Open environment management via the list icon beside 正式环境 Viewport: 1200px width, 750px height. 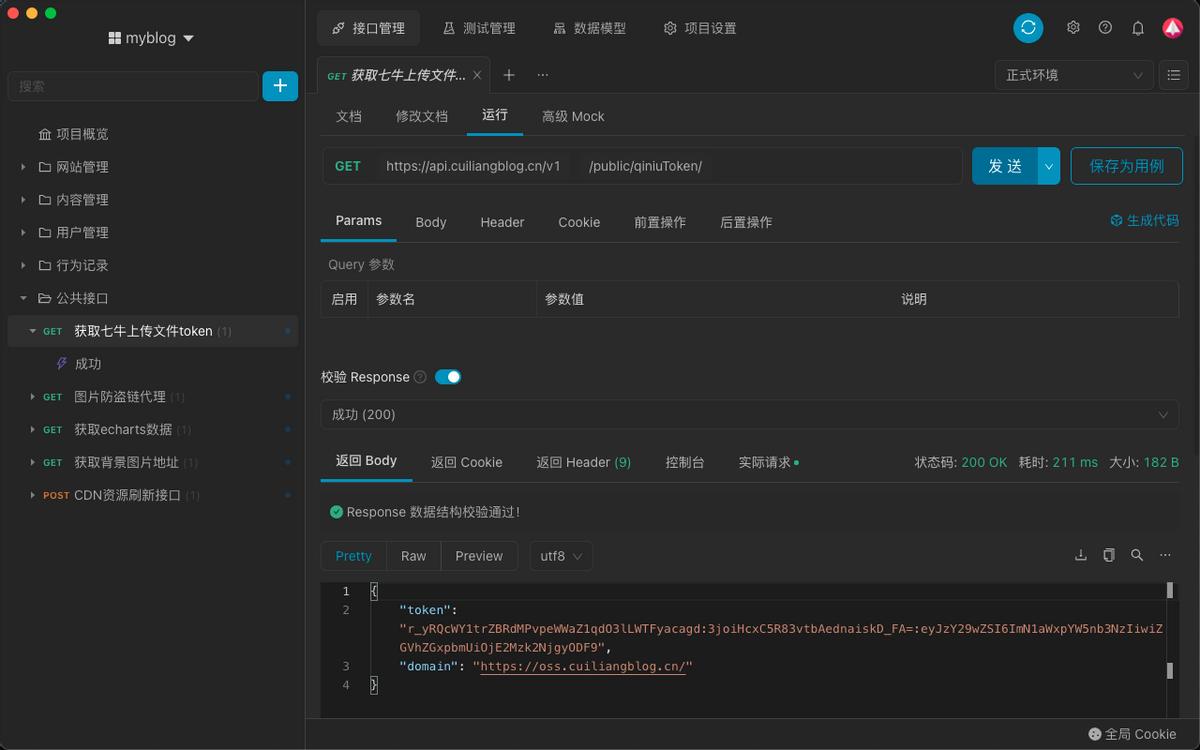click(x=1173, y=74)
